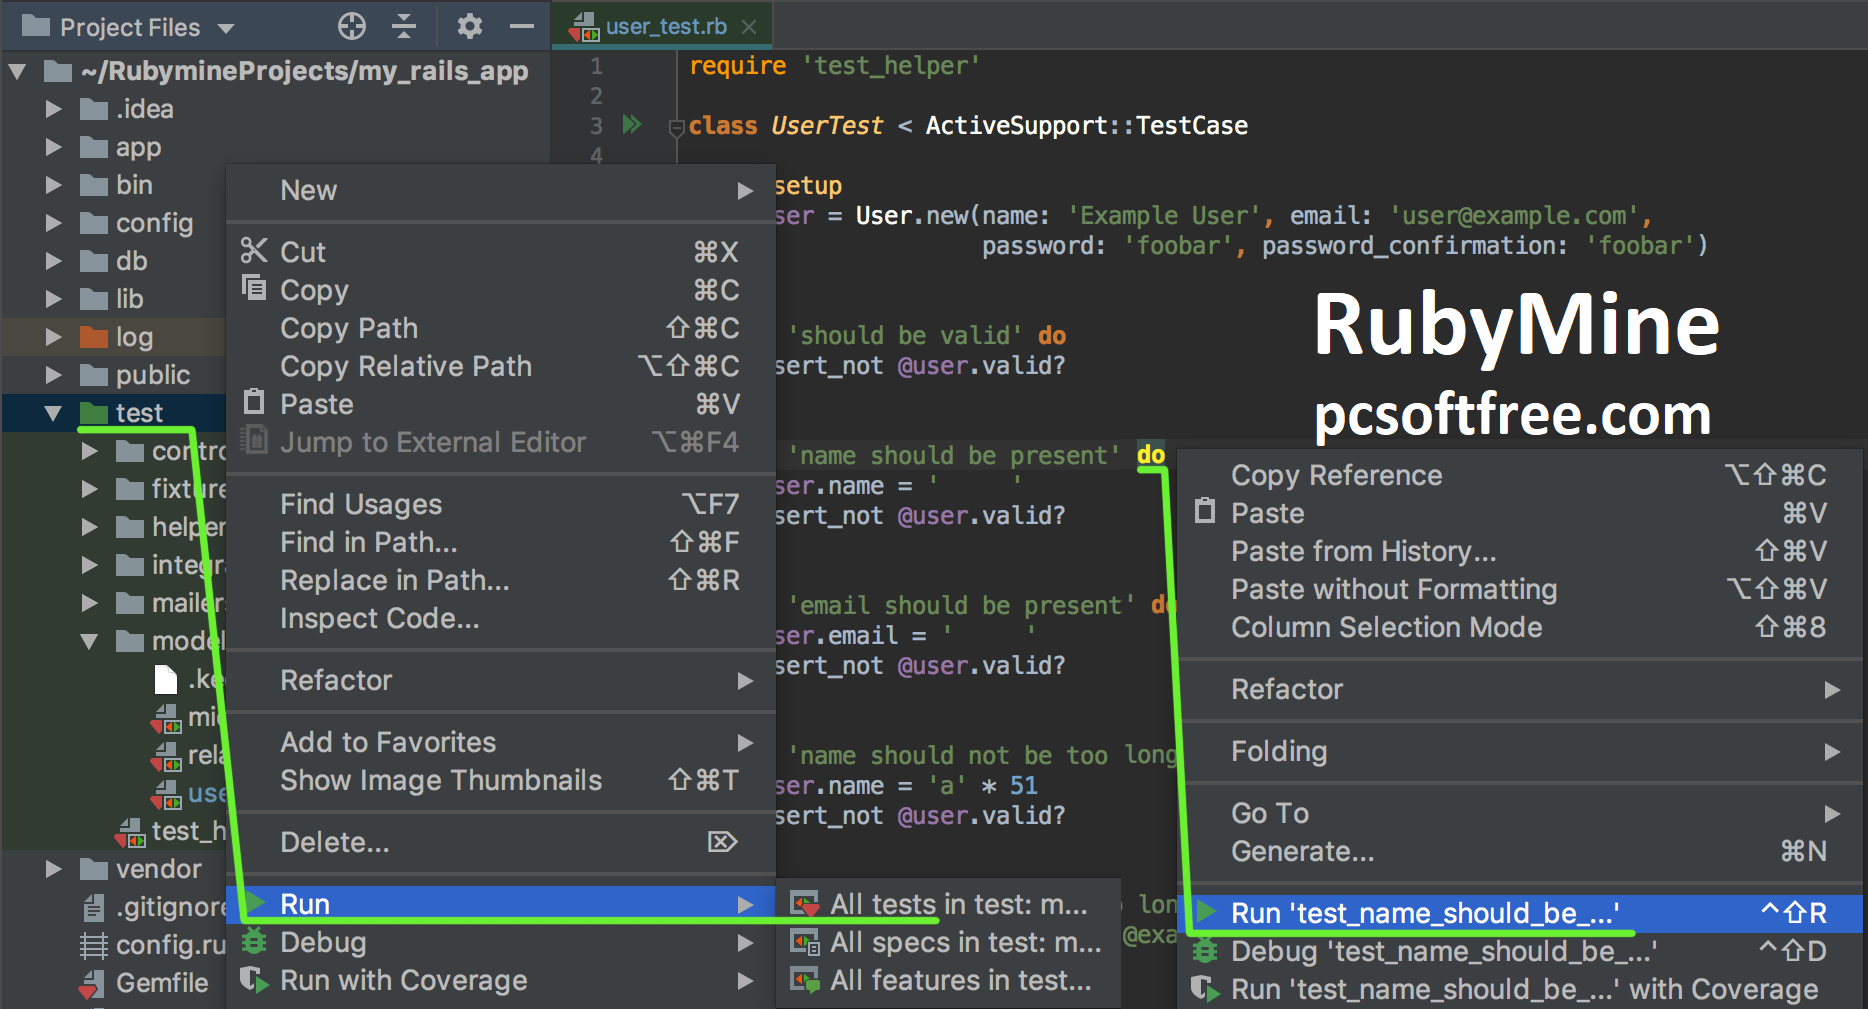Choose Inspect Code...
Image resolution: width=1868 pixels, height=1009 pixels.
501,618
